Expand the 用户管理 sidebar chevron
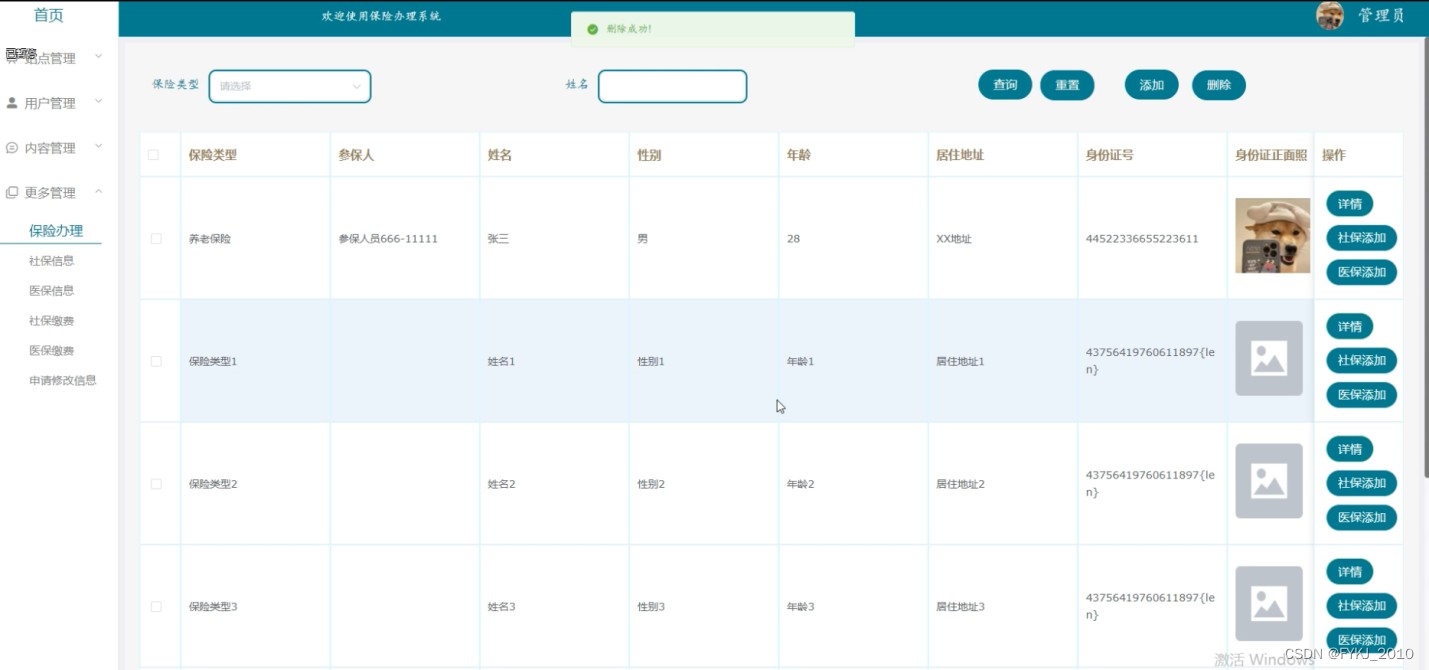 click(98, 102)
